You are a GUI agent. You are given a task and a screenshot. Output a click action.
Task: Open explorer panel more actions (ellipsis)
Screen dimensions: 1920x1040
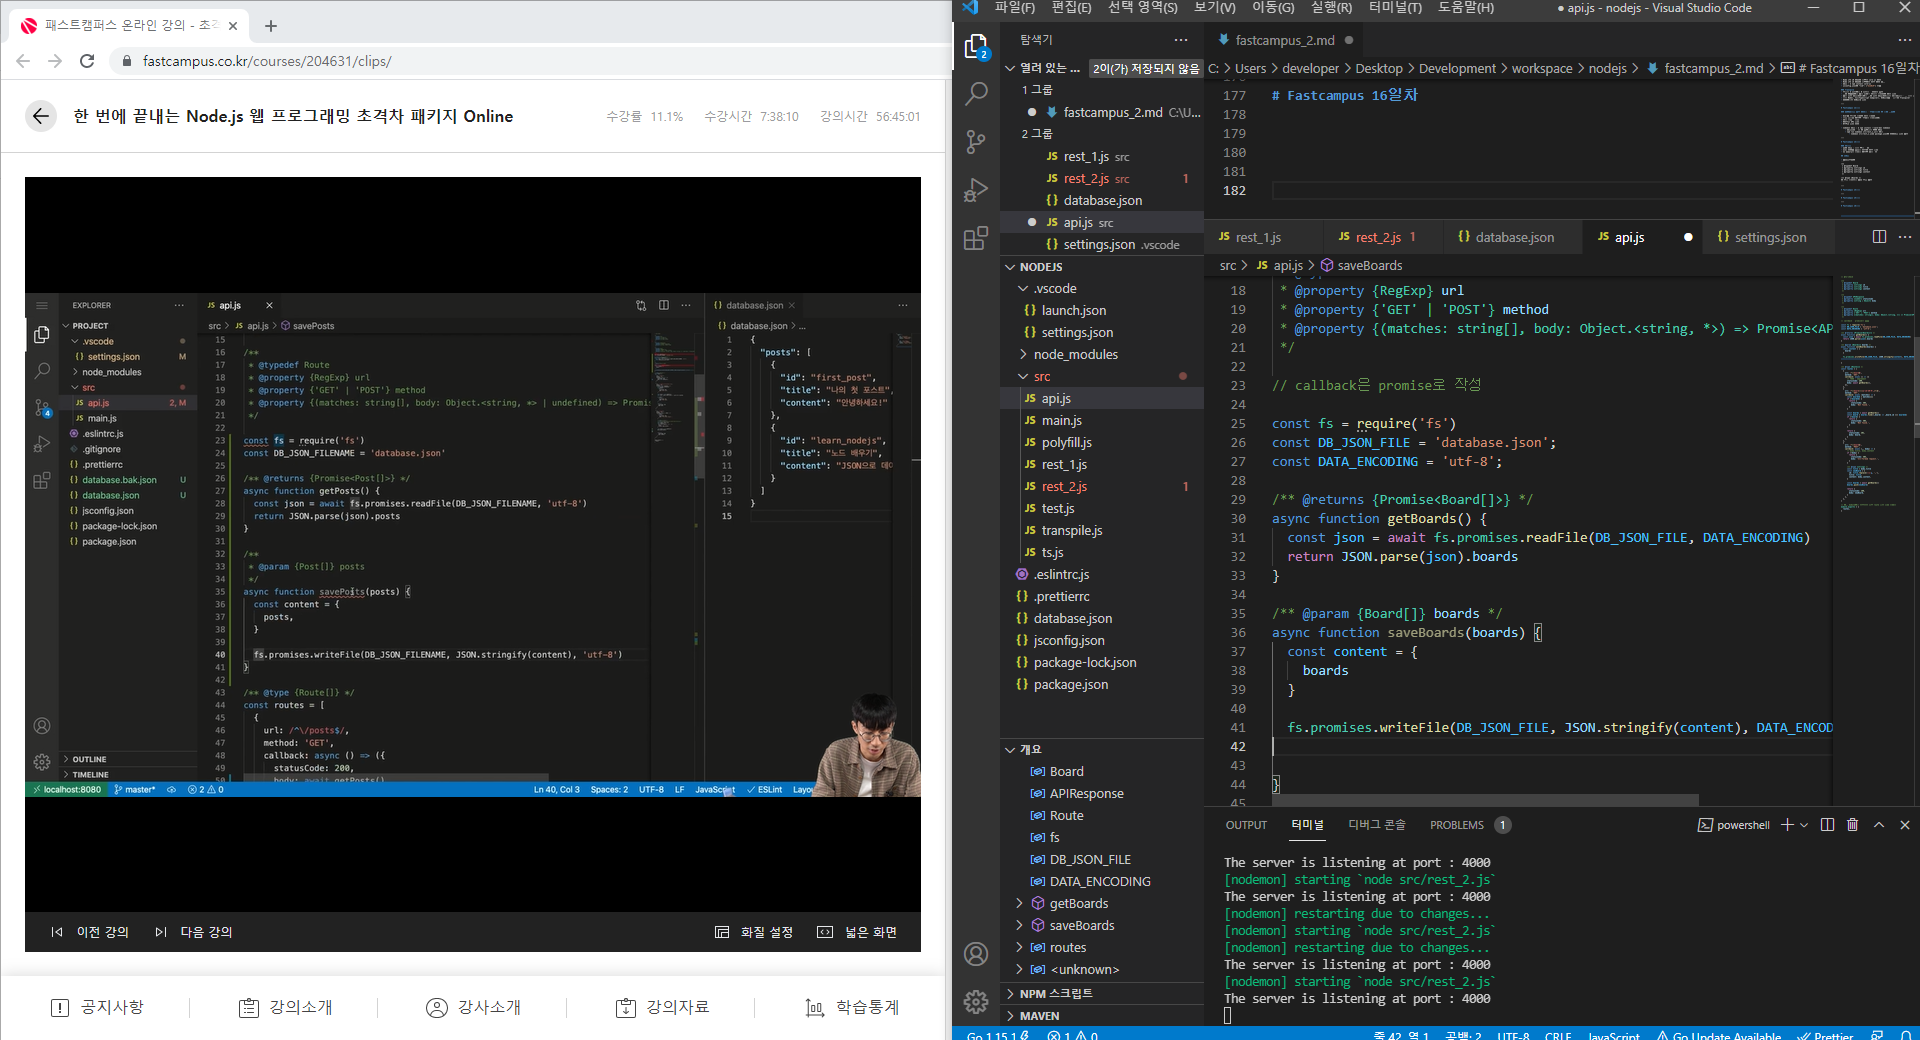point(1181,40)
